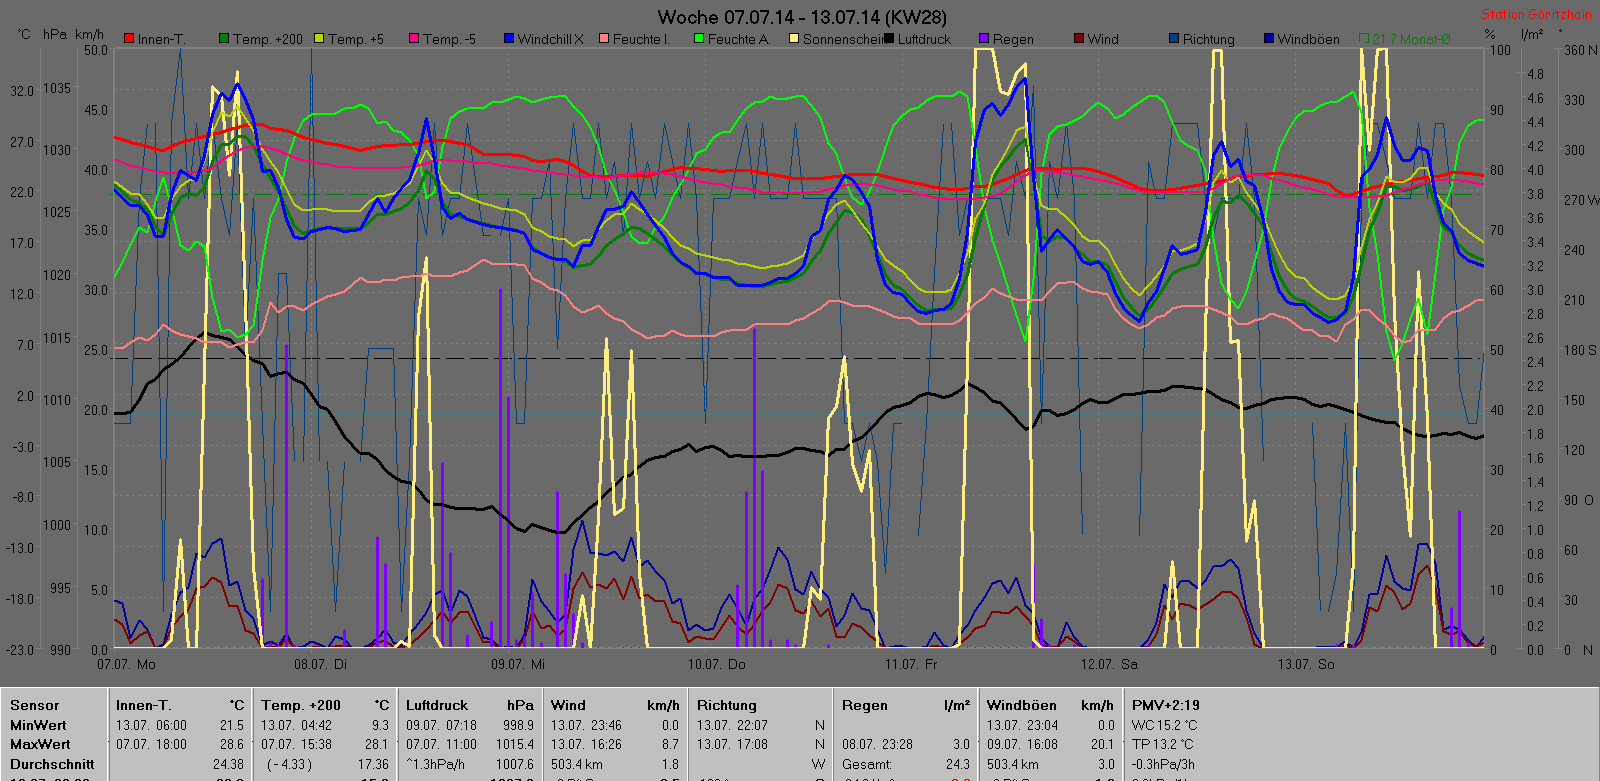Click the Station Göritzhain title in red

point(1536,15)
